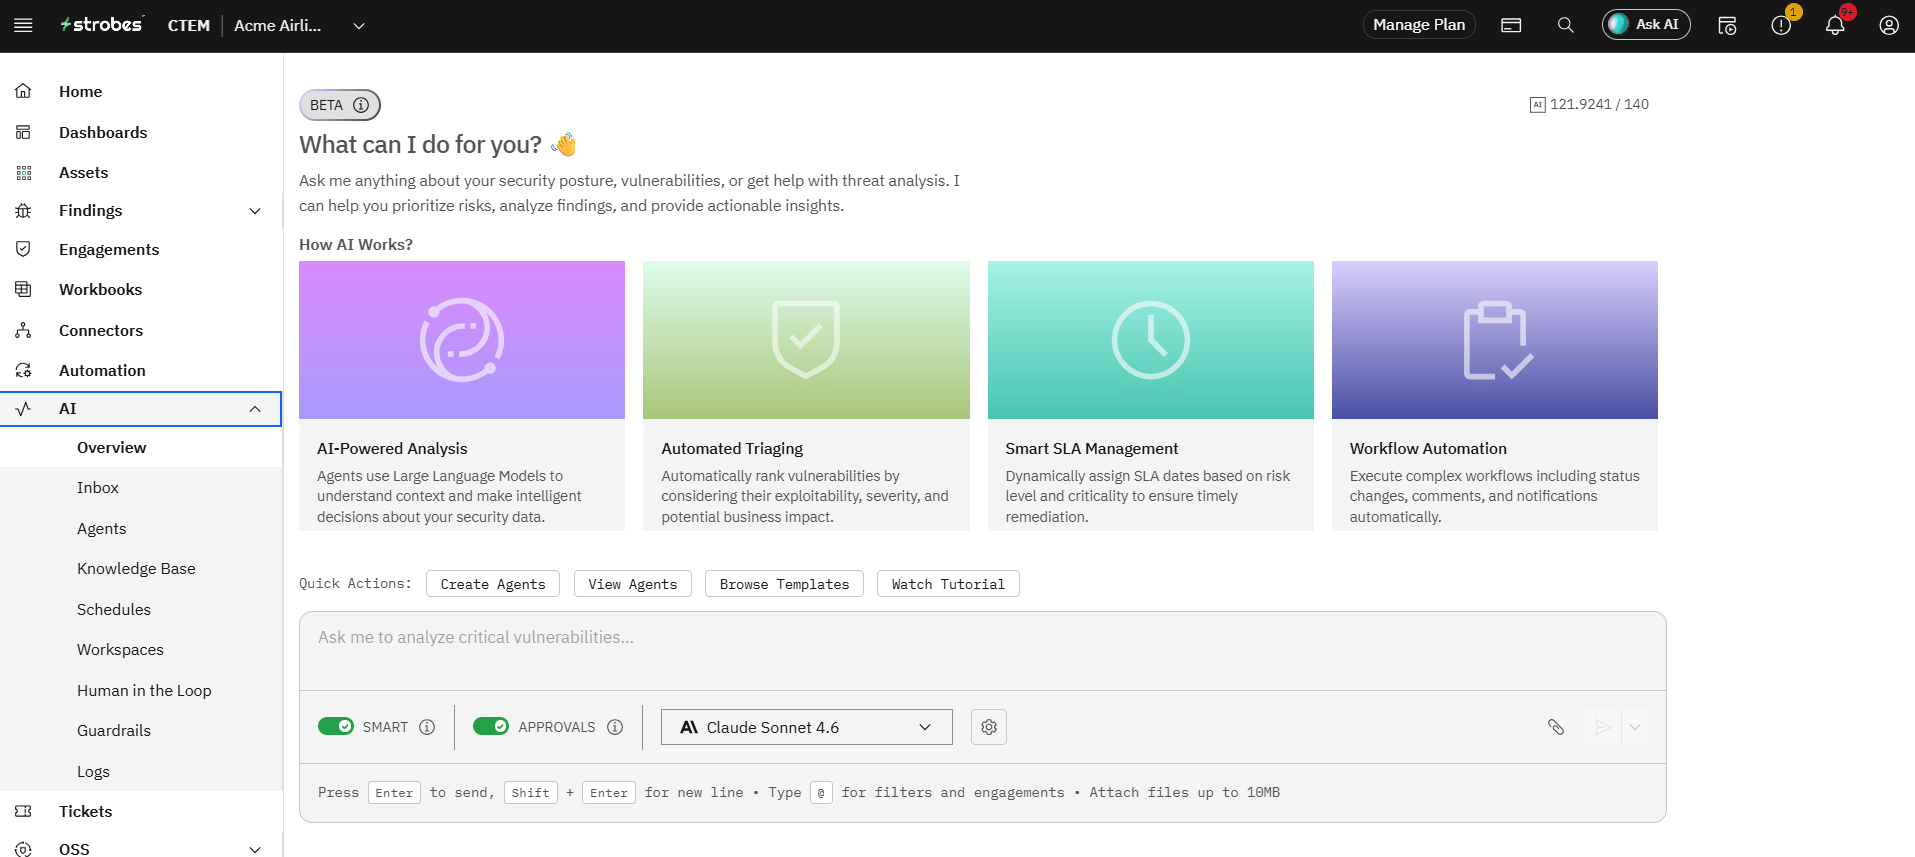Click the Browse Templates quick action
The width and height of the screenshot is (1915, 857).
pos(784,584)
